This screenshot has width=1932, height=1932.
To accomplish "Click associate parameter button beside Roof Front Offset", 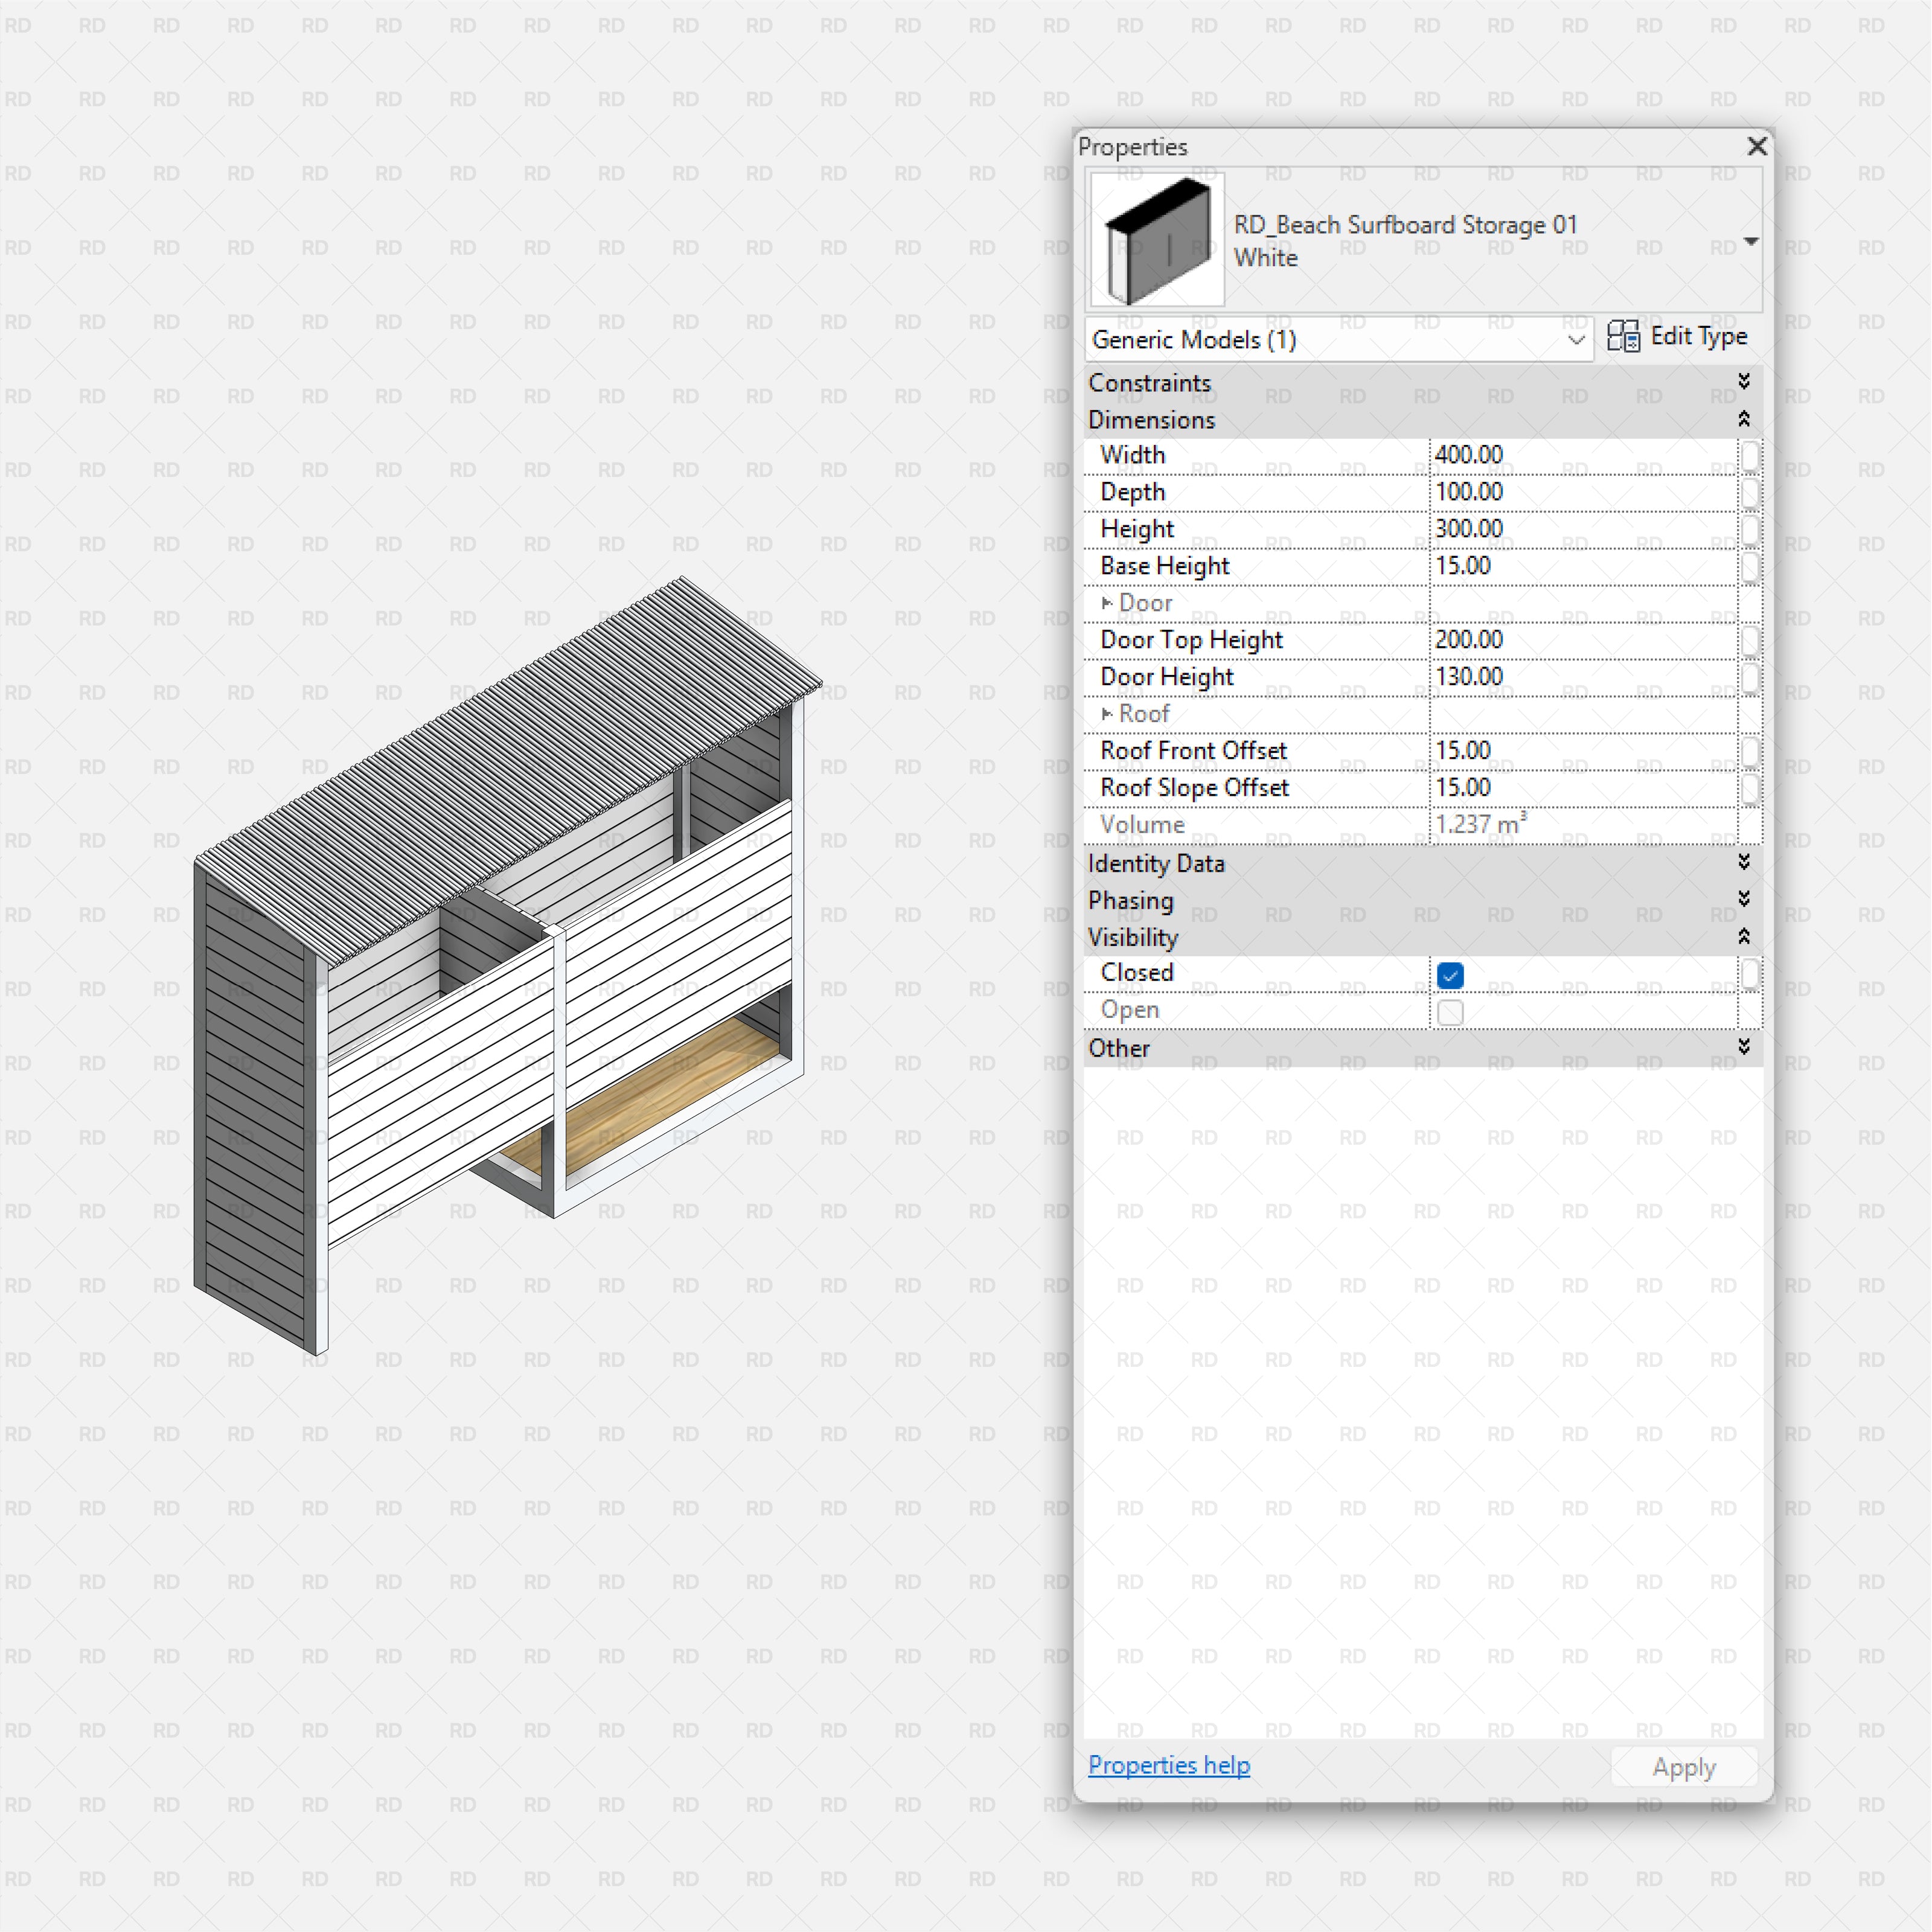I will (x=1751, y=752).
